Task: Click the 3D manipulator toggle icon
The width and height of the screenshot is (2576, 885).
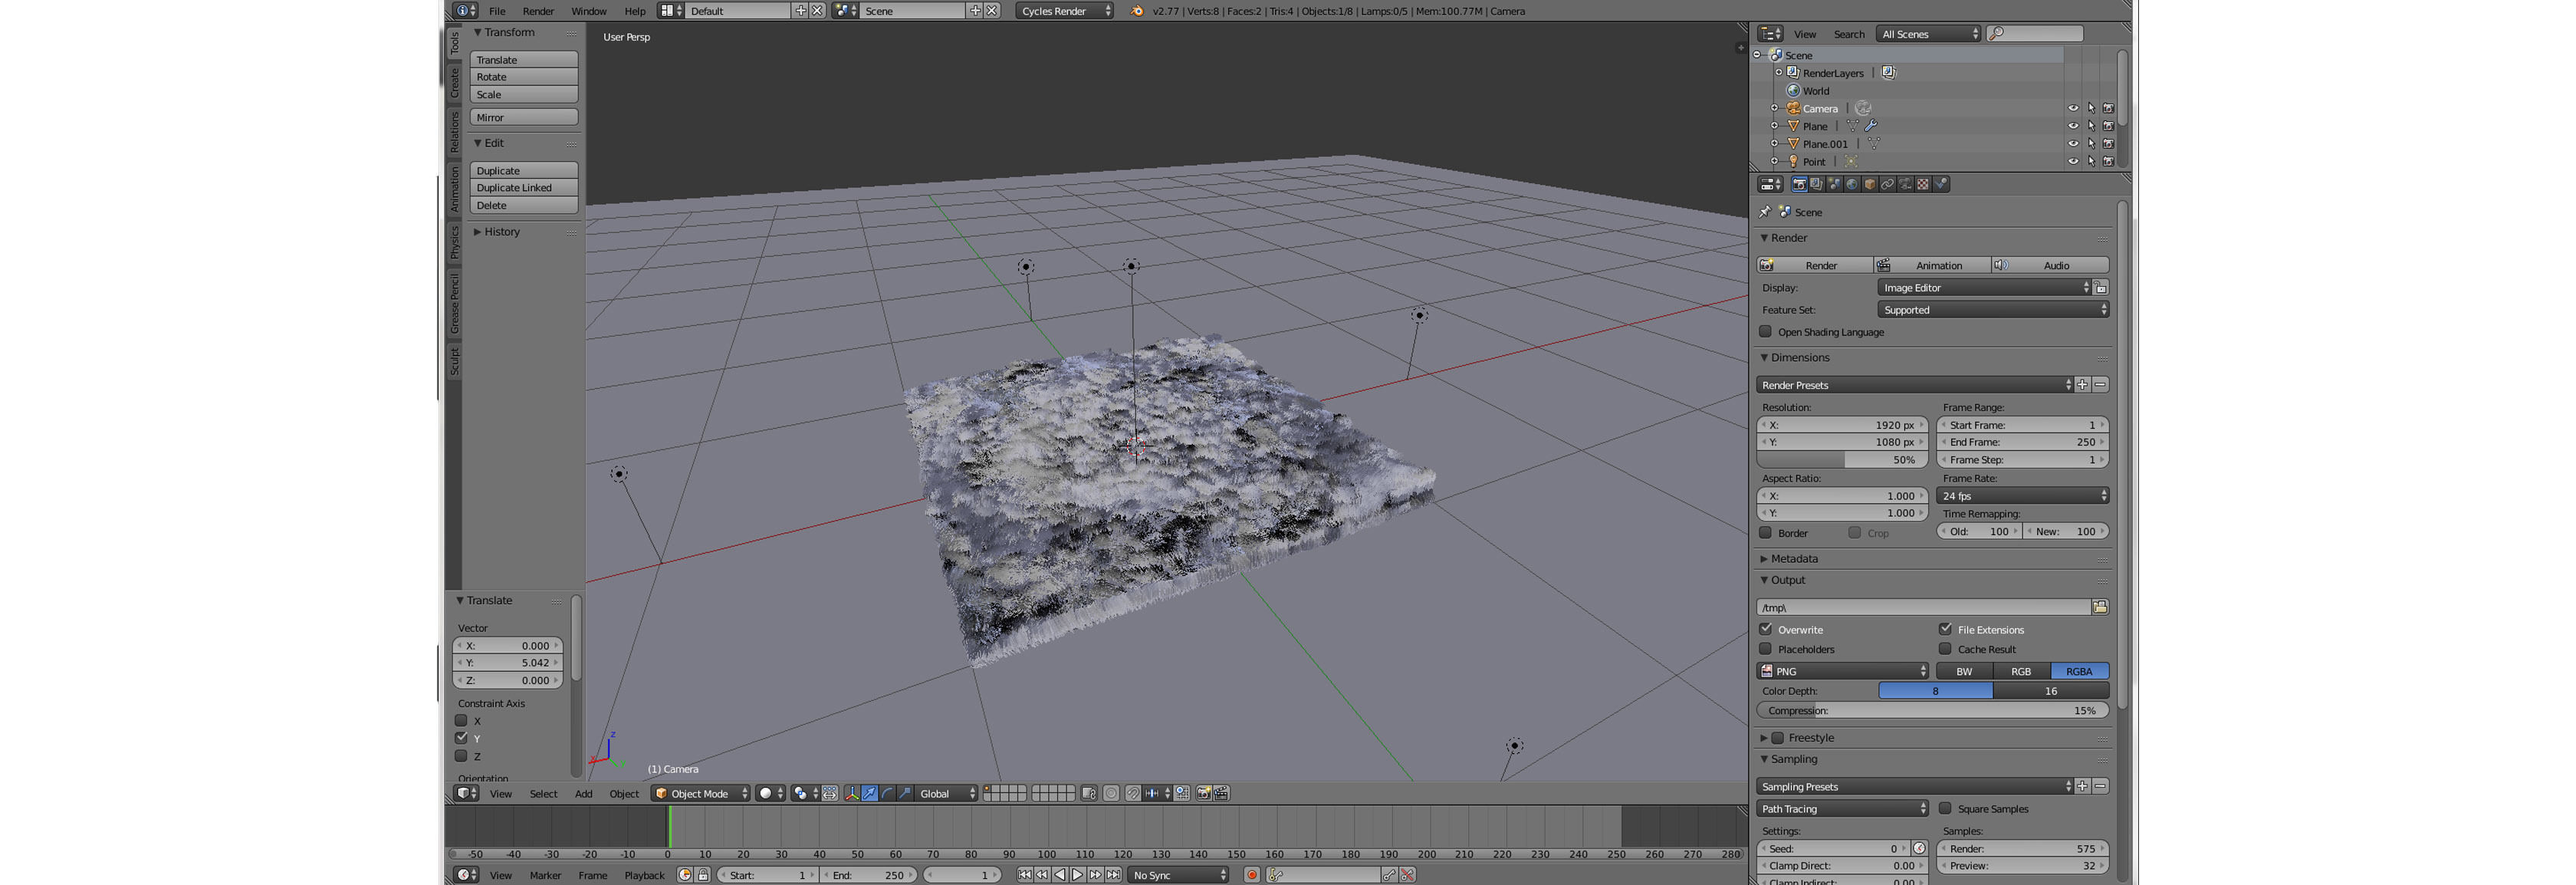Action: [x=851, y=793]
